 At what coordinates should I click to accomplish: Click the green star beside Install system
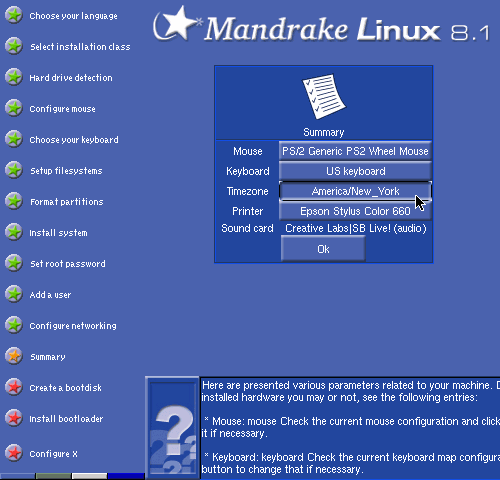point(14,232)
